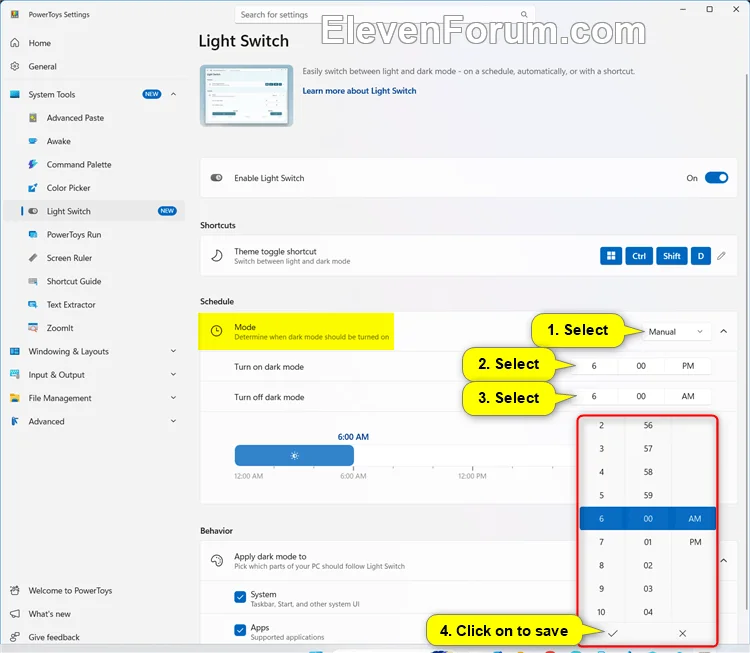The width and height of the screenshot is (750, 653).
Task: Choose PM in time picker list
Action: 695,542
